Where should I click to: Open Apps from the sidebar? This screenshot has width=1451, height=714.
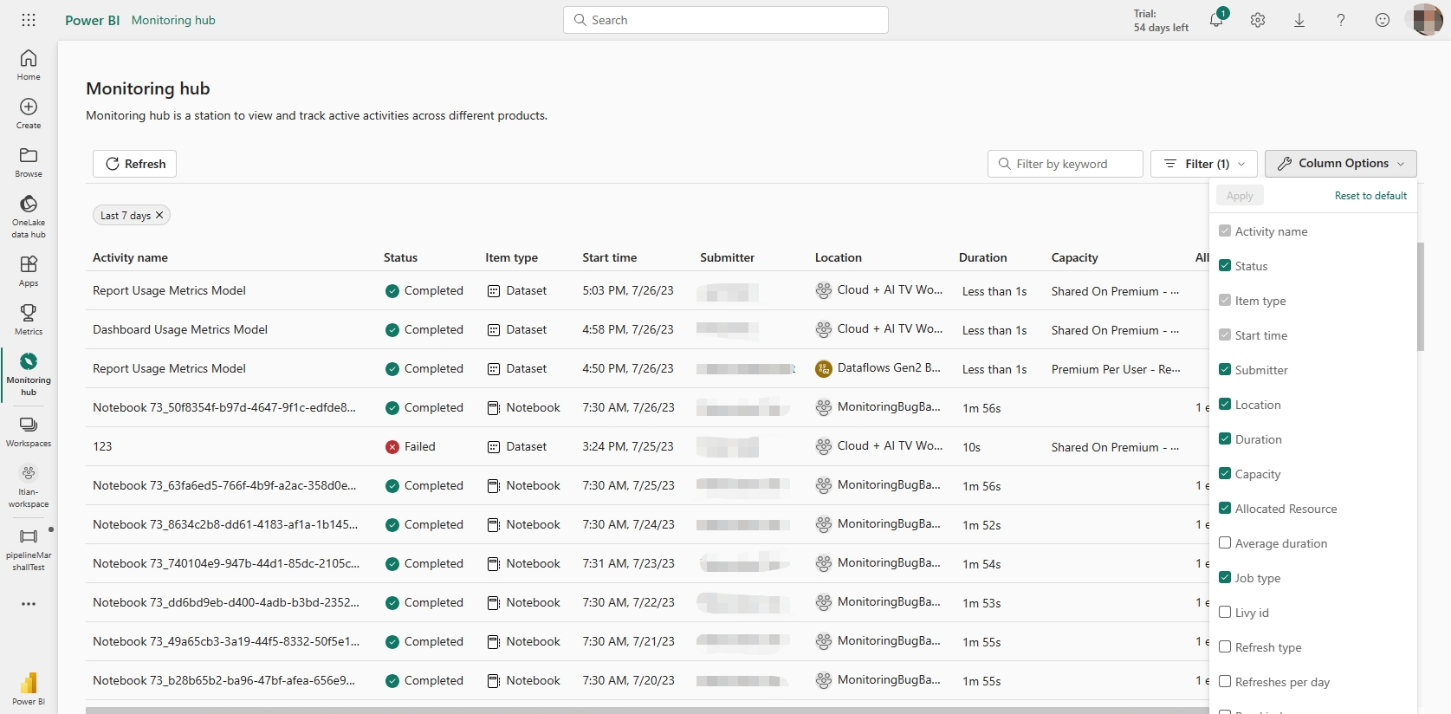click(x=28, y=271)
